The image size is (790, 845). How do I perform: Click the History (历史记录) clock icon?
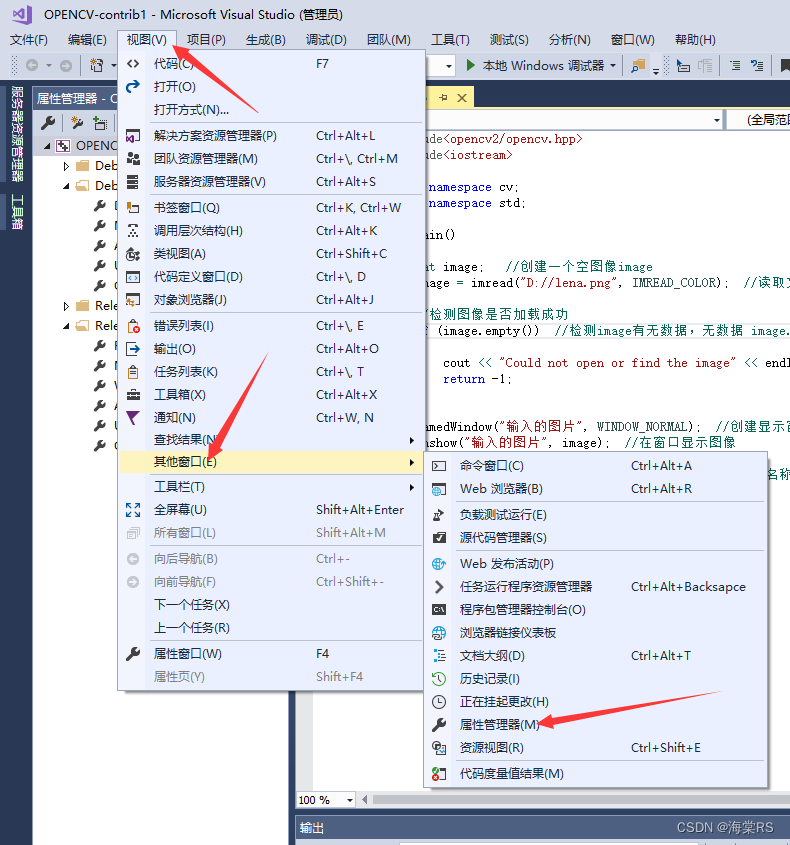(x=439, y=679)
